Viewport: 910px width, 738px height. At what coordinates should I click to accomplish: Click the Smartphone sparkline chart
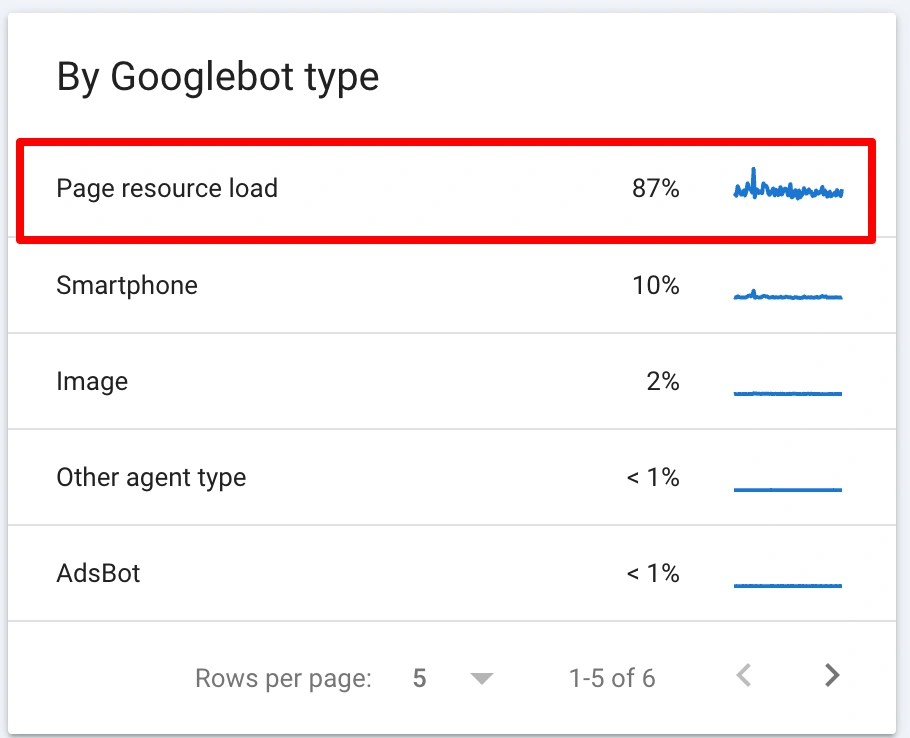coord(788,295)
